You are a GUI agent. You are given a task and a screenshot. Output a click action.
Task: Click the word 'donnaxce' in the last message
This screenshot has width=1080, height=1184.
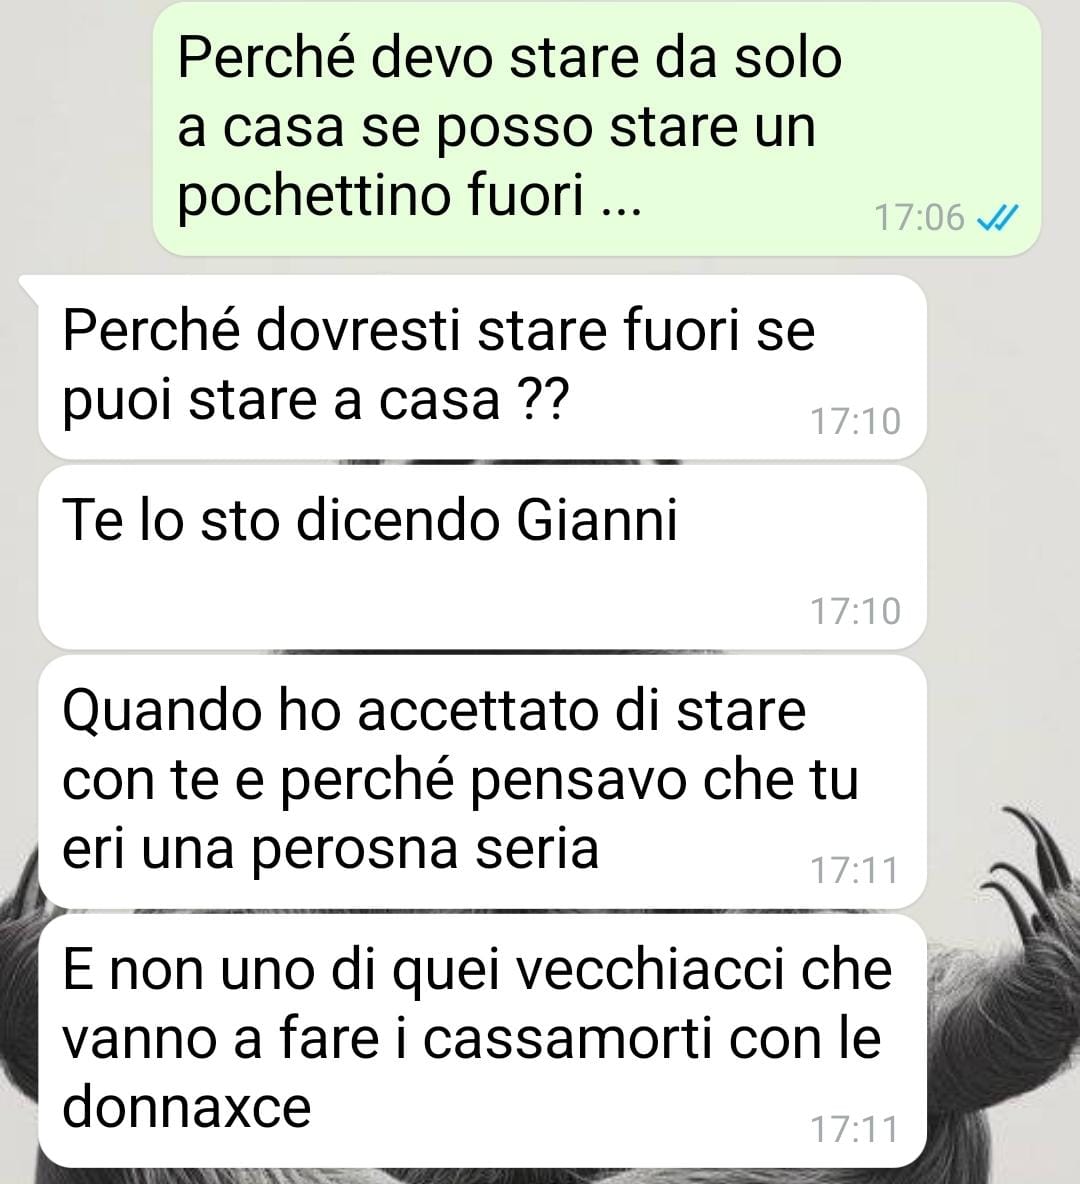187,1106
